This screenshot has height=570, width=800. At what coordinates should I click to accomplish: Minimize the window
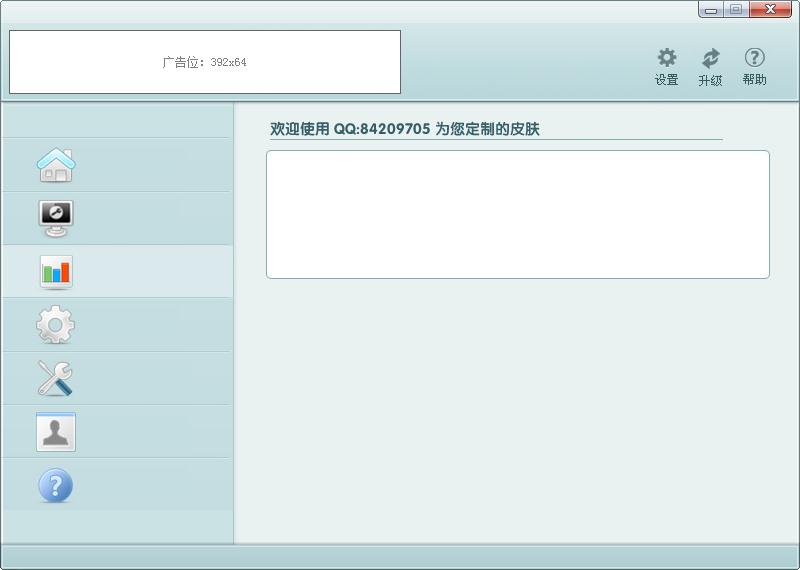tap(711, 10)
